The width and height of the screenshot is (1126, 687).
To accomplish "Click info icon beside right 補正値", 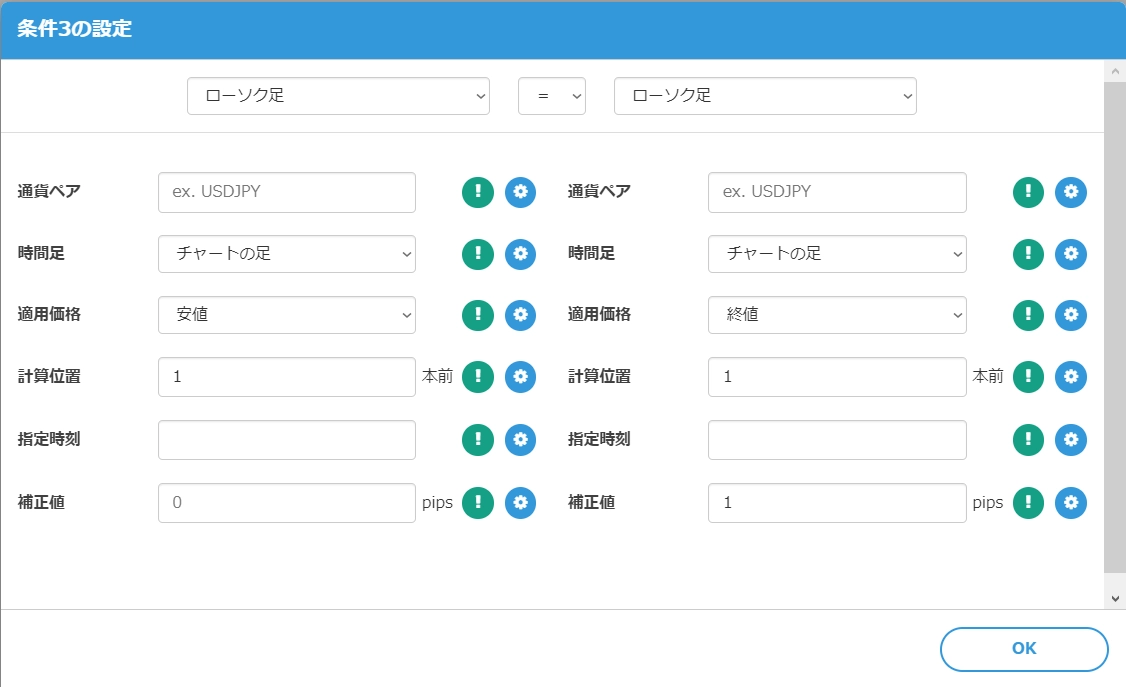I will coord(1027,503).
